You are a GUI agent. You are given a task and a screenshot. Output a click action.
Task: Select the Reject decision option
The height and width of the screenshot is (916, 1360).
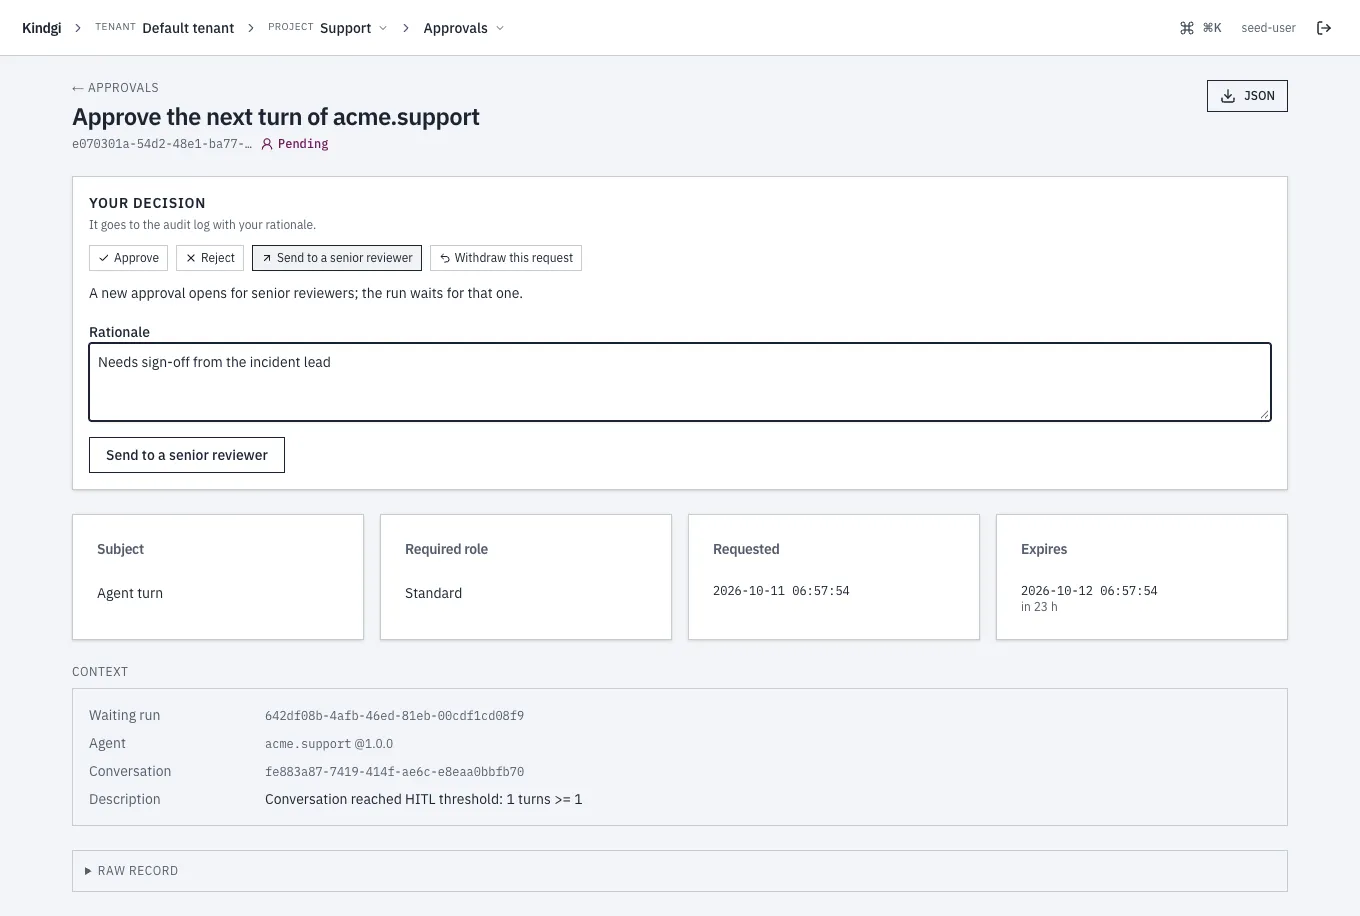point(210,258)
